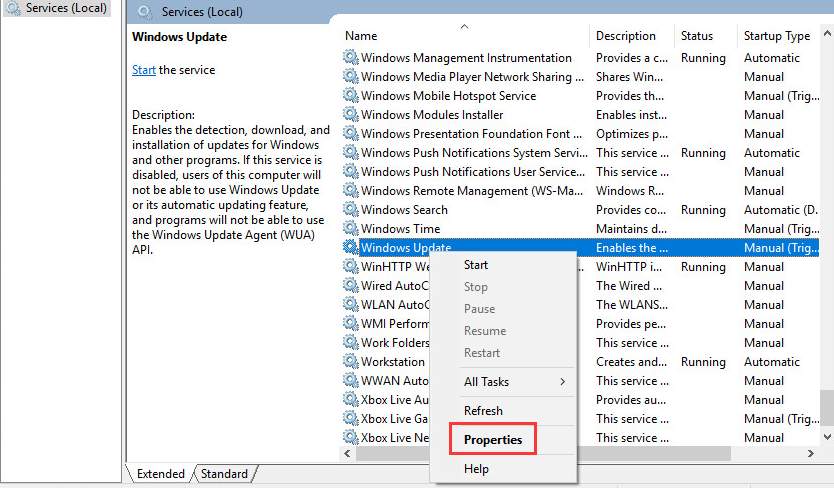Select Refresh in the context menu

pos(483,410)
